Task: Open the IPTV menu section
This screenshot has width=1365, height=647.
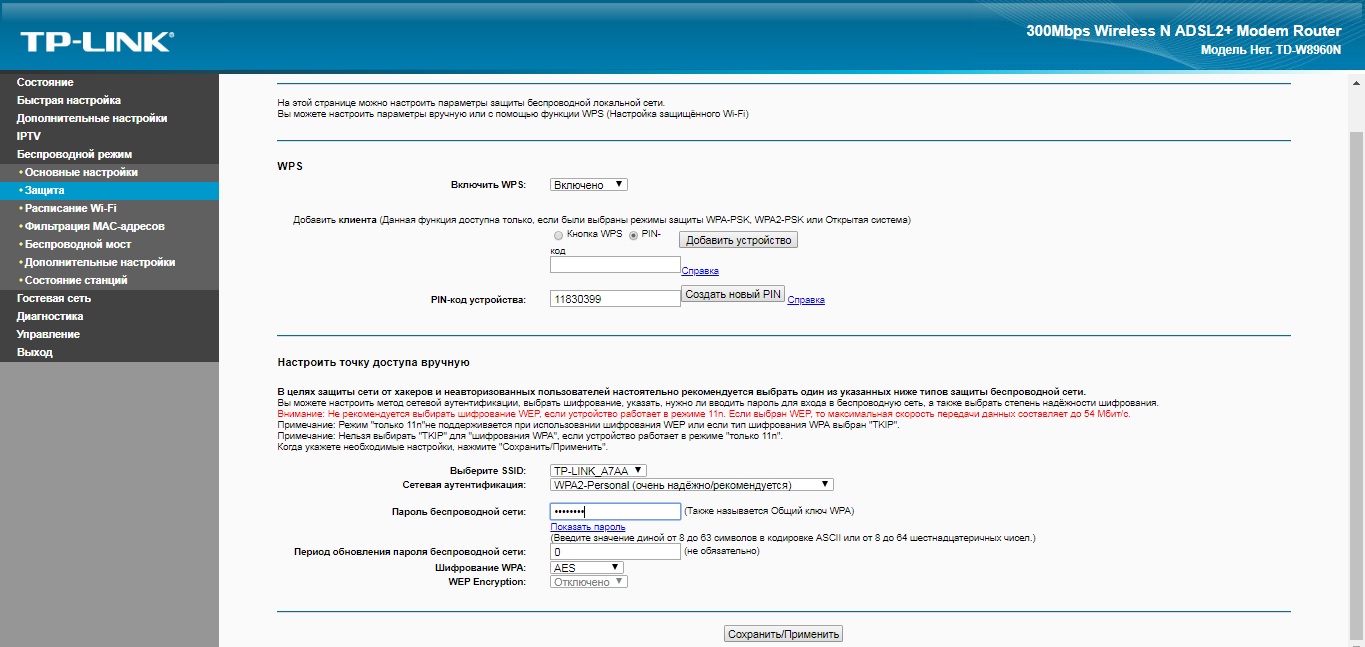Action: click(29, 136)
